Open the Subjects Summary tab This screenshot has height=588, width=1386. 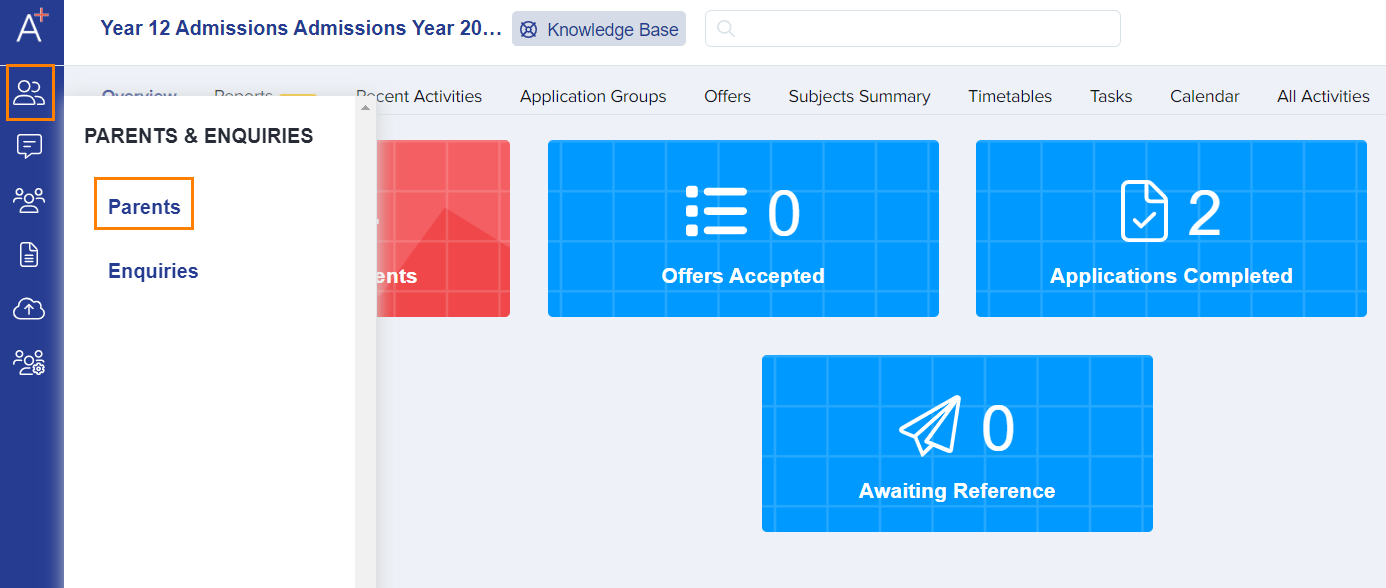click(859, 96)
